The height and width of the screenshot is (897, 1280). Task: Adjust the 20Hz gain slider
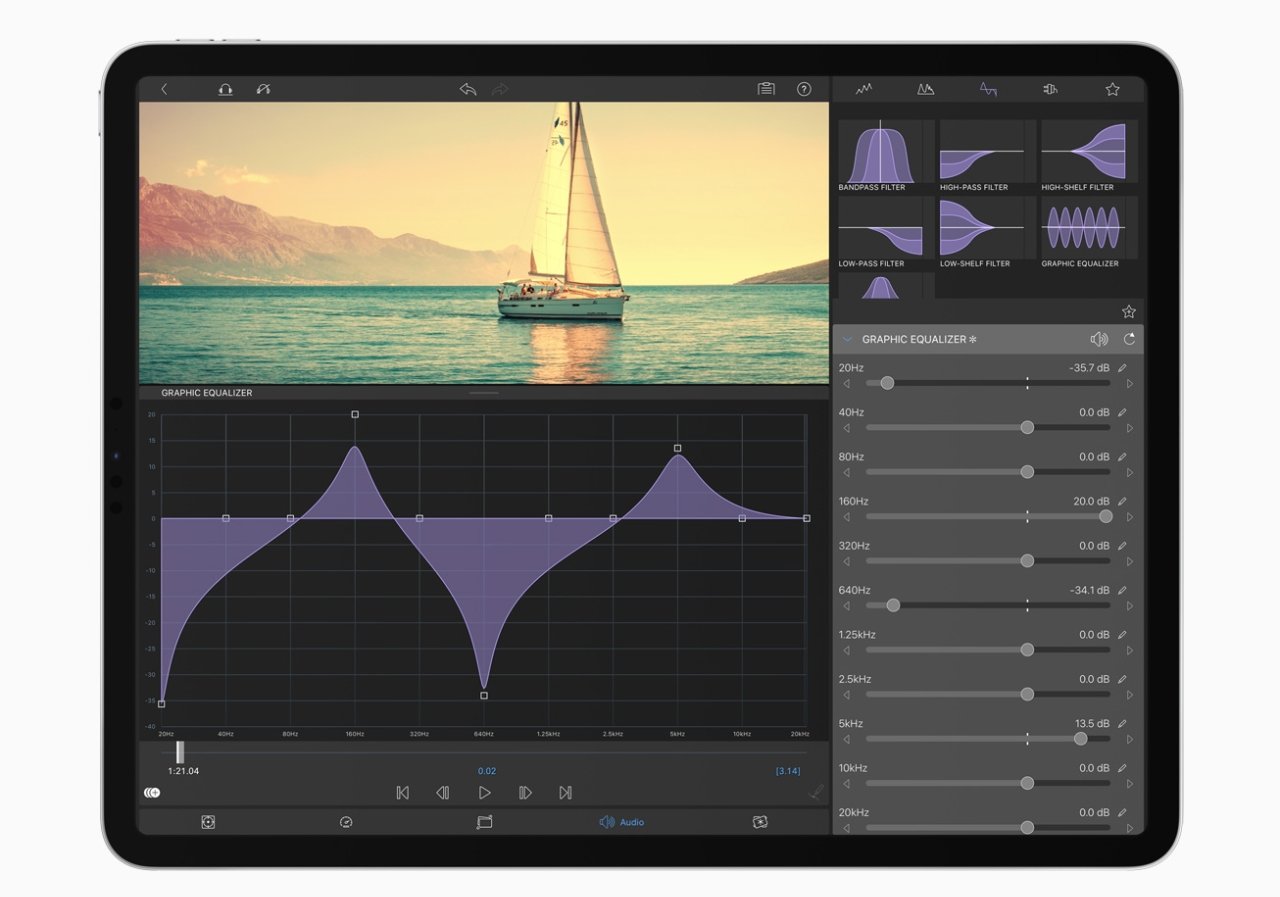click(x=887, y=383)
